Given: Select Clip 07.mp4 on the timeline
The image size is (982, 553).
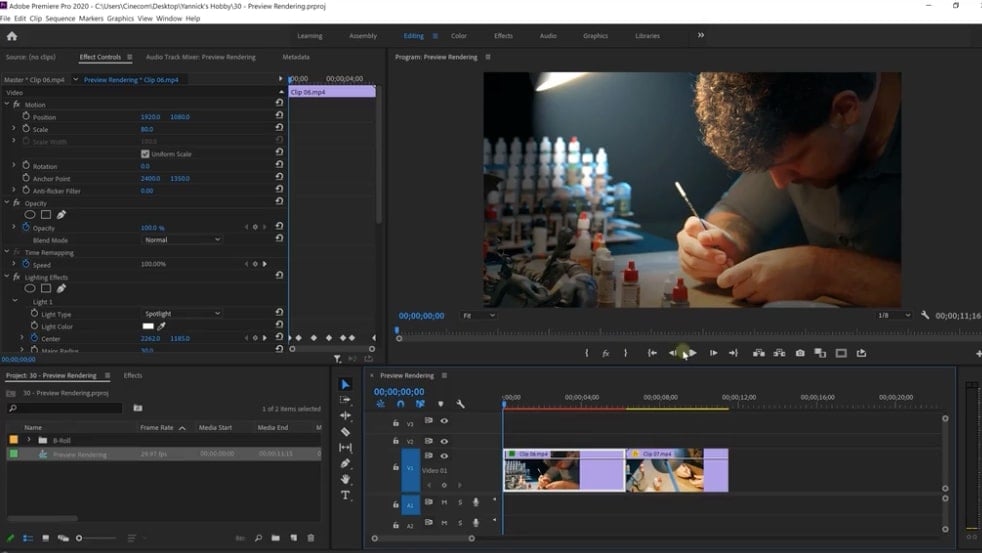Looking at the screenshot, I should click(x=676, y=470).
